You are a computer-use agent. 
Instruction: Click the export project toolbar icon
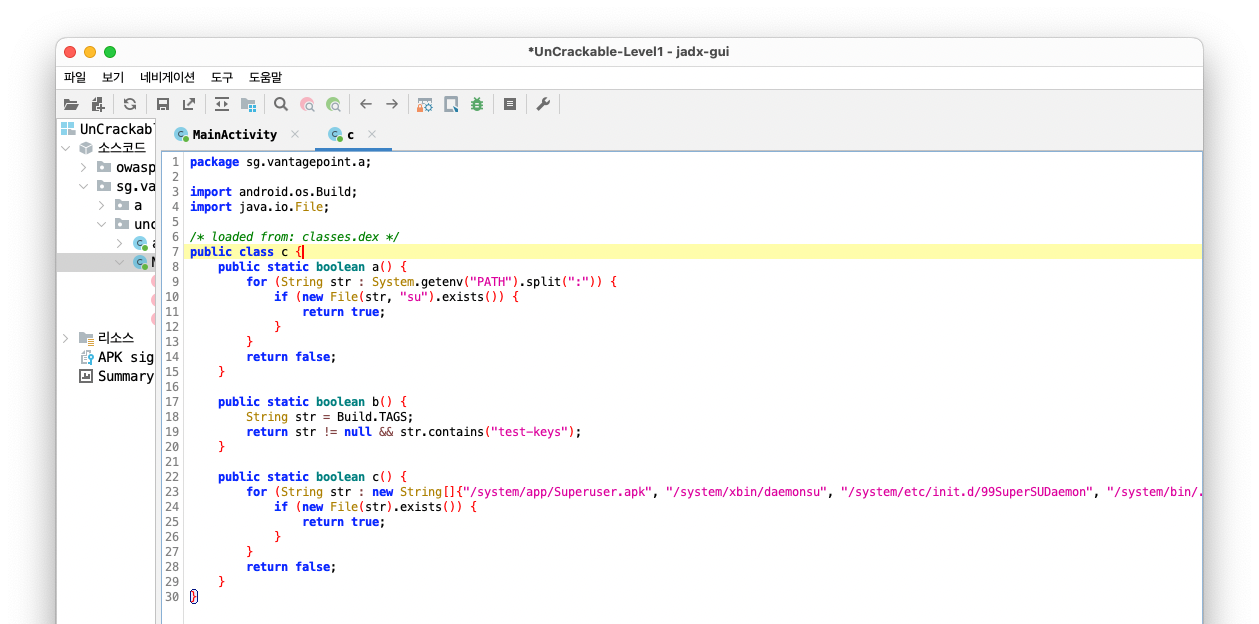188,104
